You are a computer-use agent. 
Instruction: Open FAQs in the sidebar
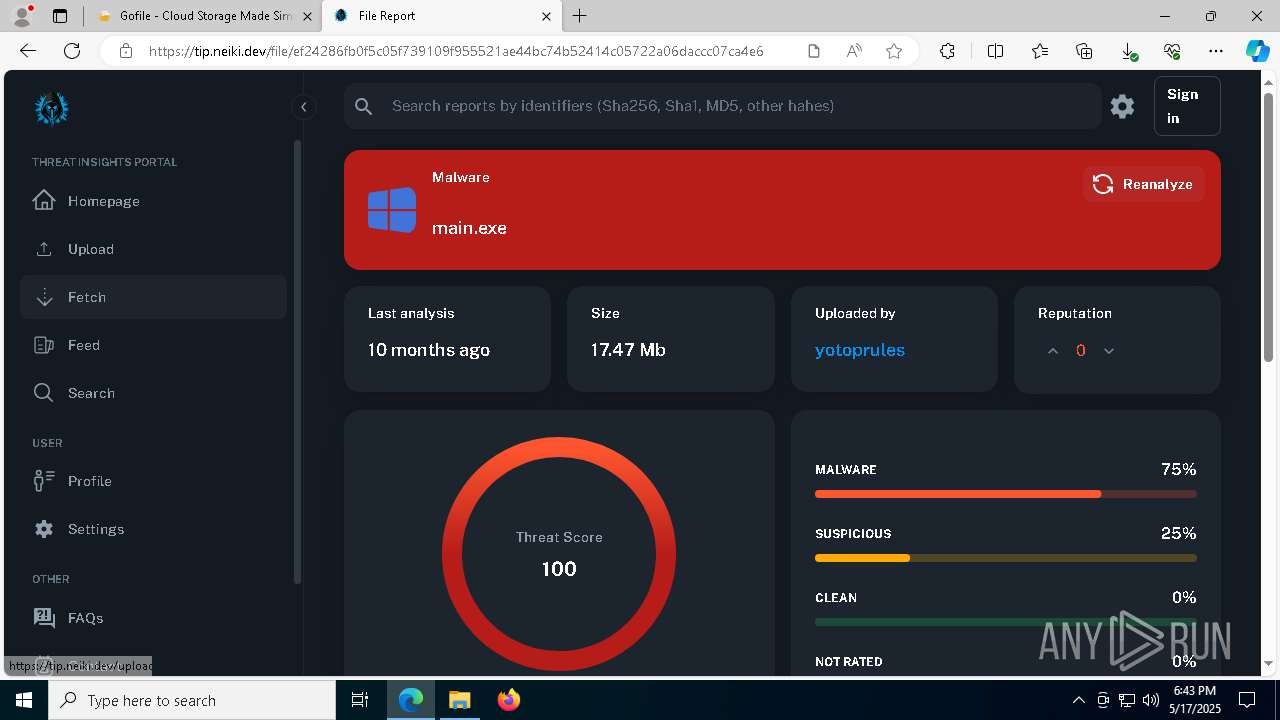153,618
